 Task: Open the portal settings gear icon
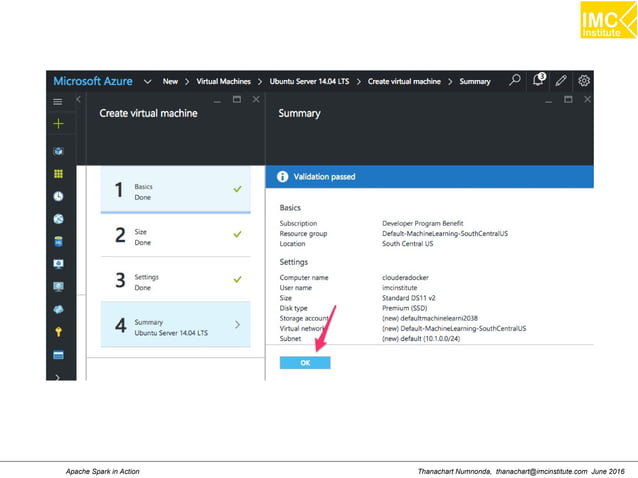[584, 80]
